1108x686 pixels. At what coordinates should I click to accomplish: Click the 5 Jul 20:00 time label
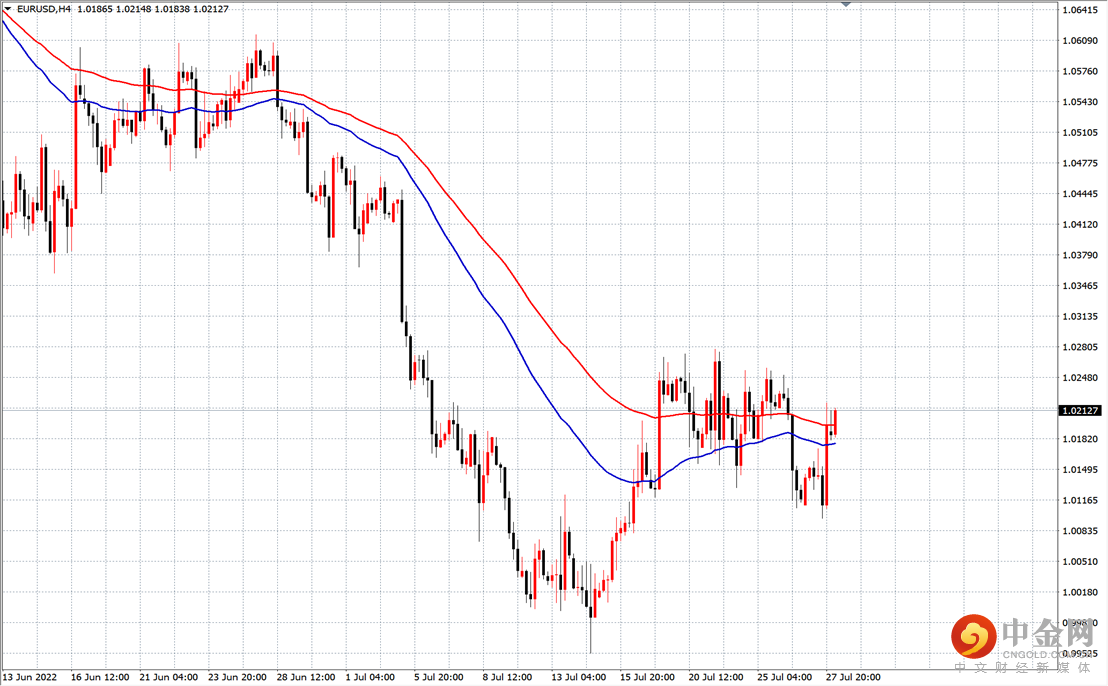tap(439, 677)
